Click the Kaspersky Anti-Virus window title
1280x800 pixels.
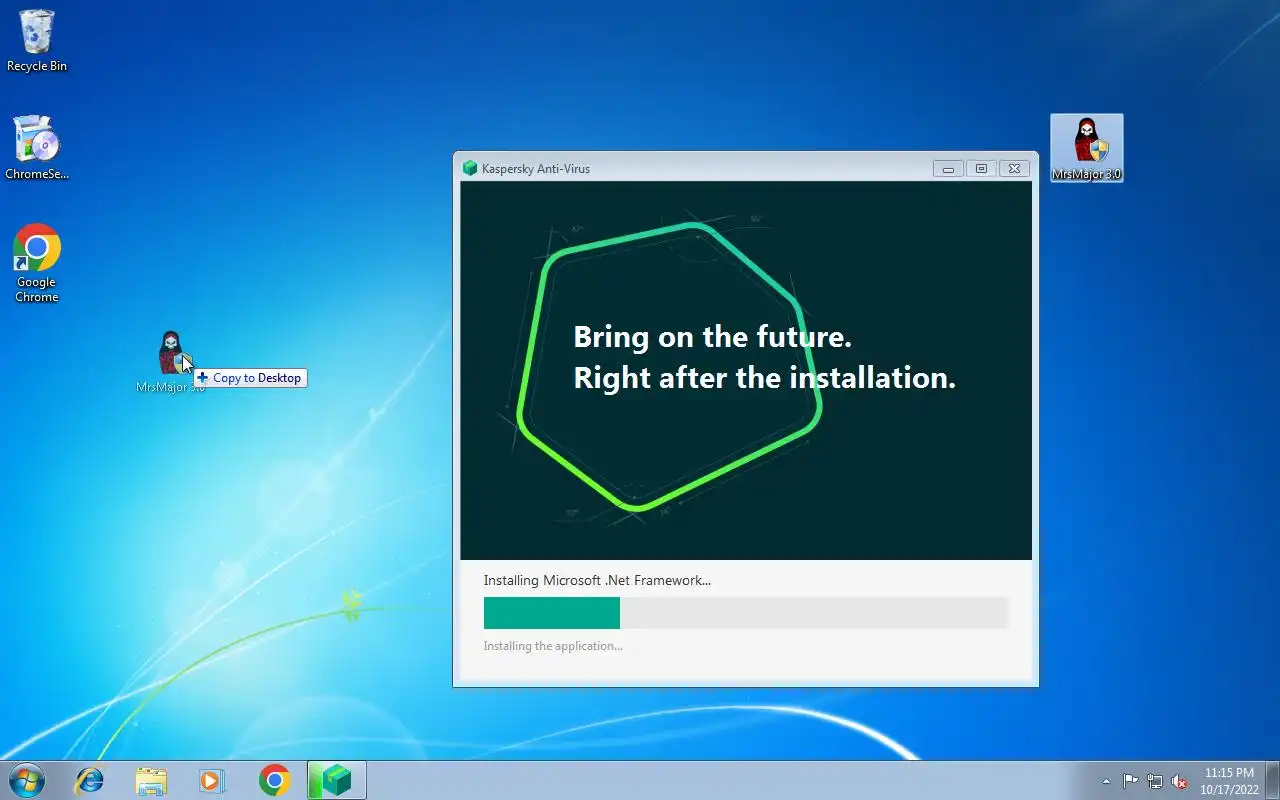[536, 169]
